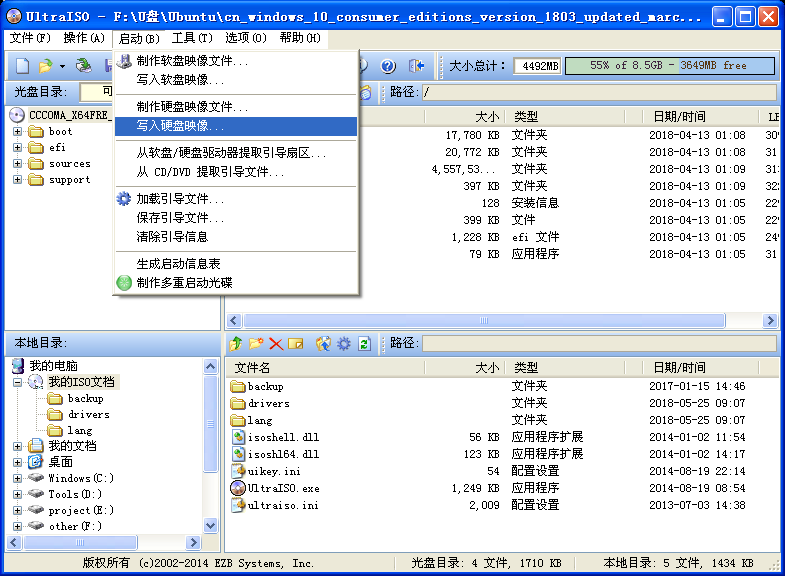Choose 从 CD/DVD 提取引导文件... entry
Viewport: 785px width, 576px height.
pyautogui.click(x=236, y=172)
